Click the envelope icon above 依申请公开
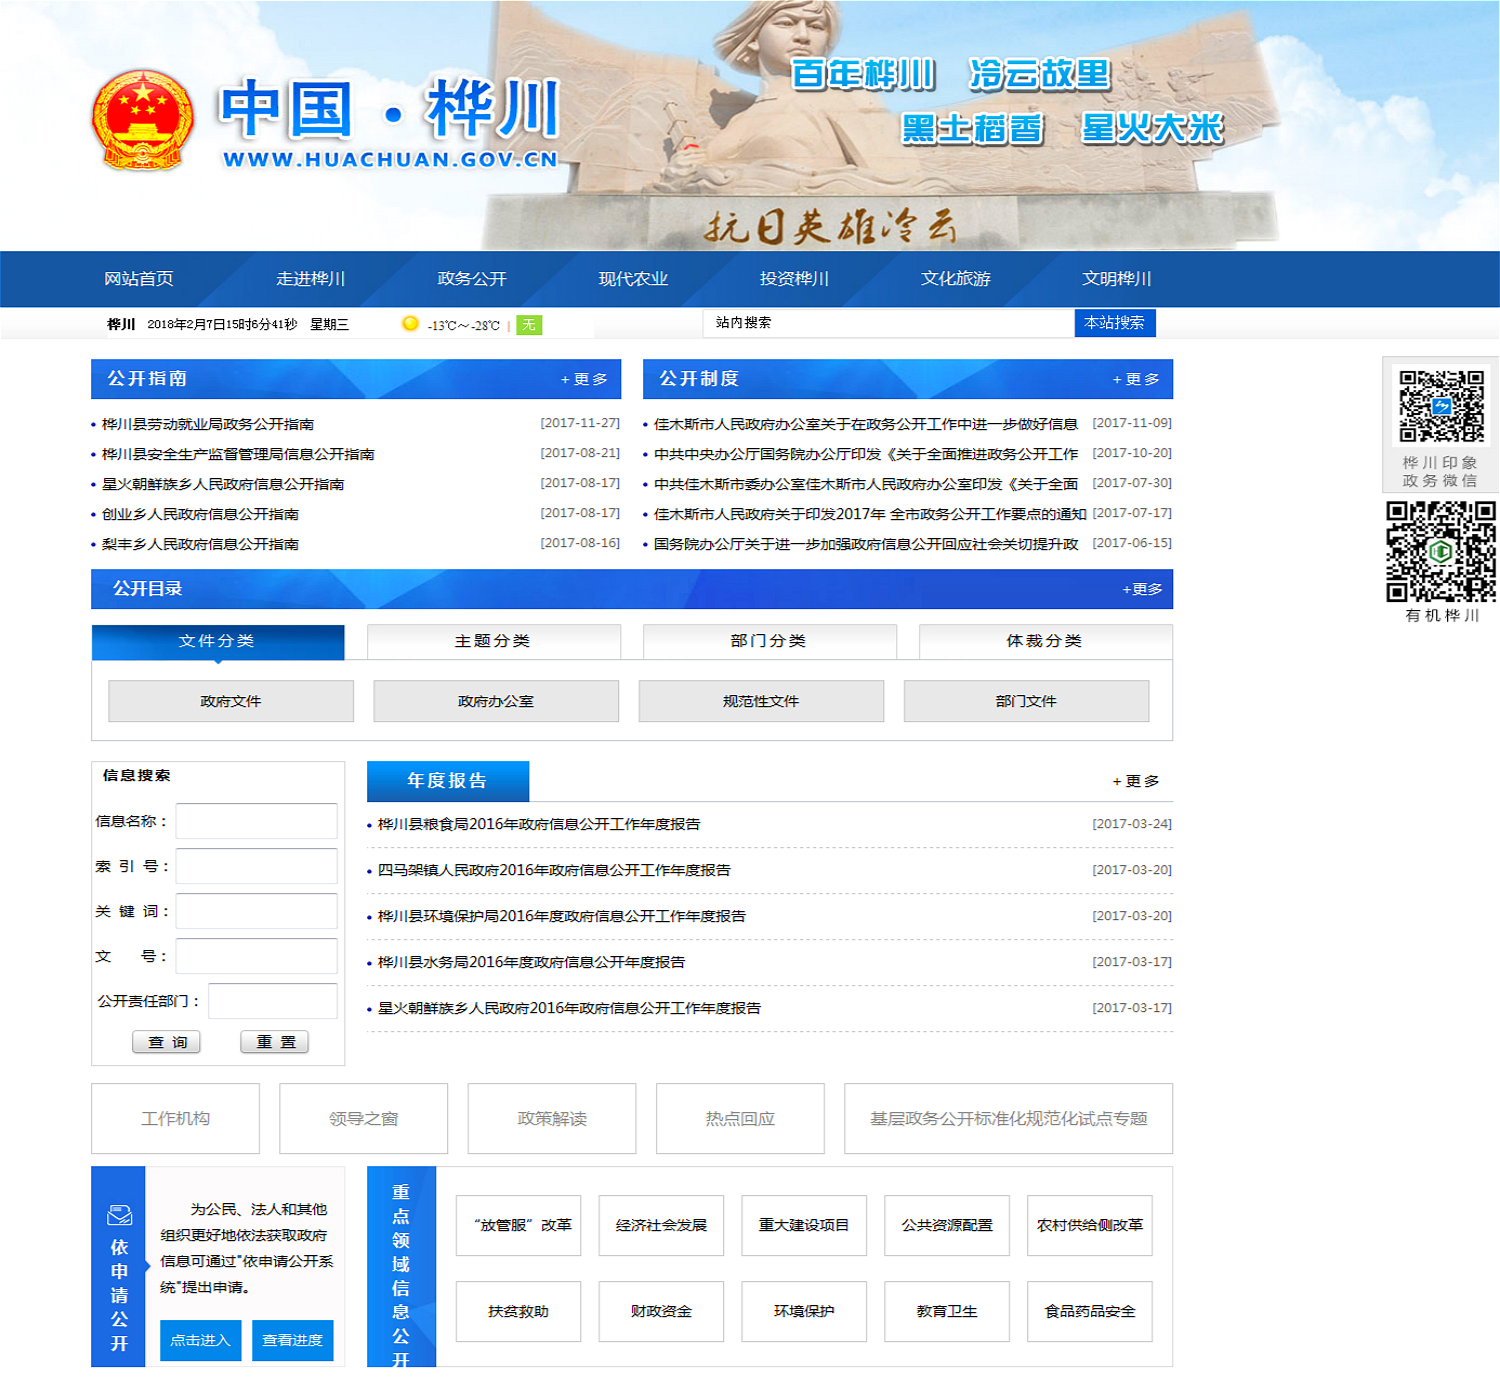The height and width of the screenshot is (1386, 1500). 119,1215
